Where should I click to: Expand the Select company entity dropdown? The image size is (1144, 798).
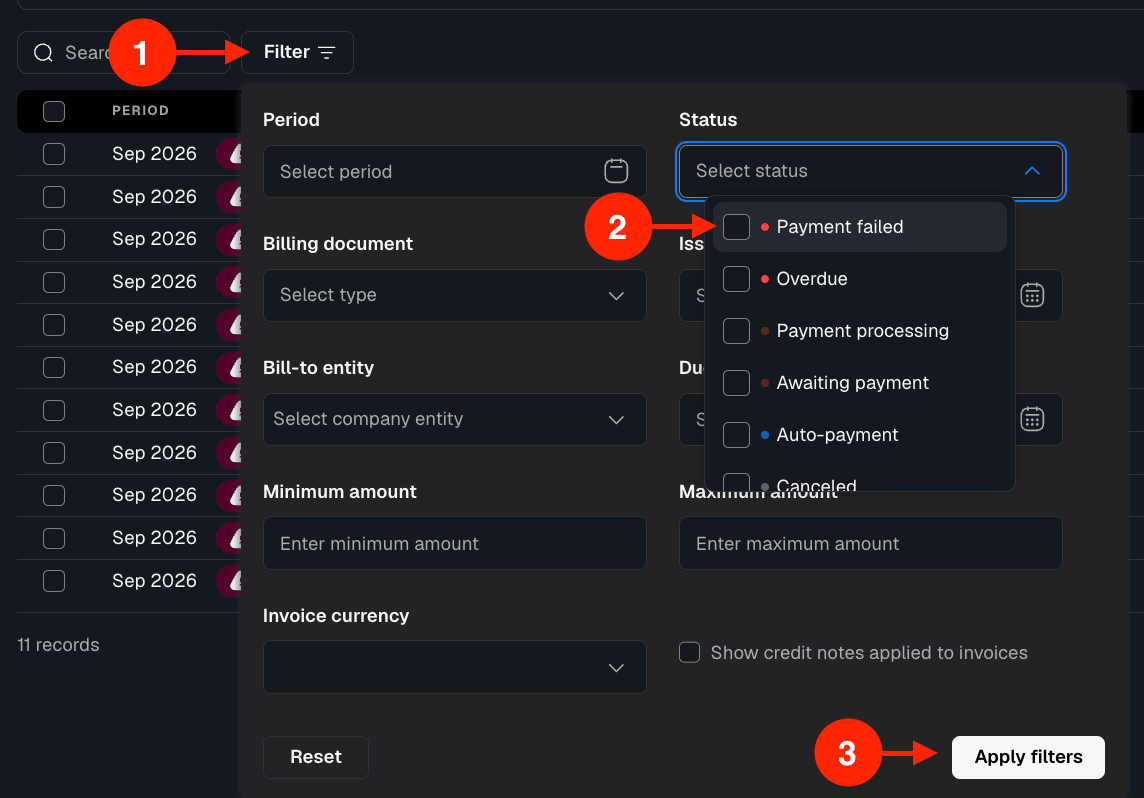455,419
